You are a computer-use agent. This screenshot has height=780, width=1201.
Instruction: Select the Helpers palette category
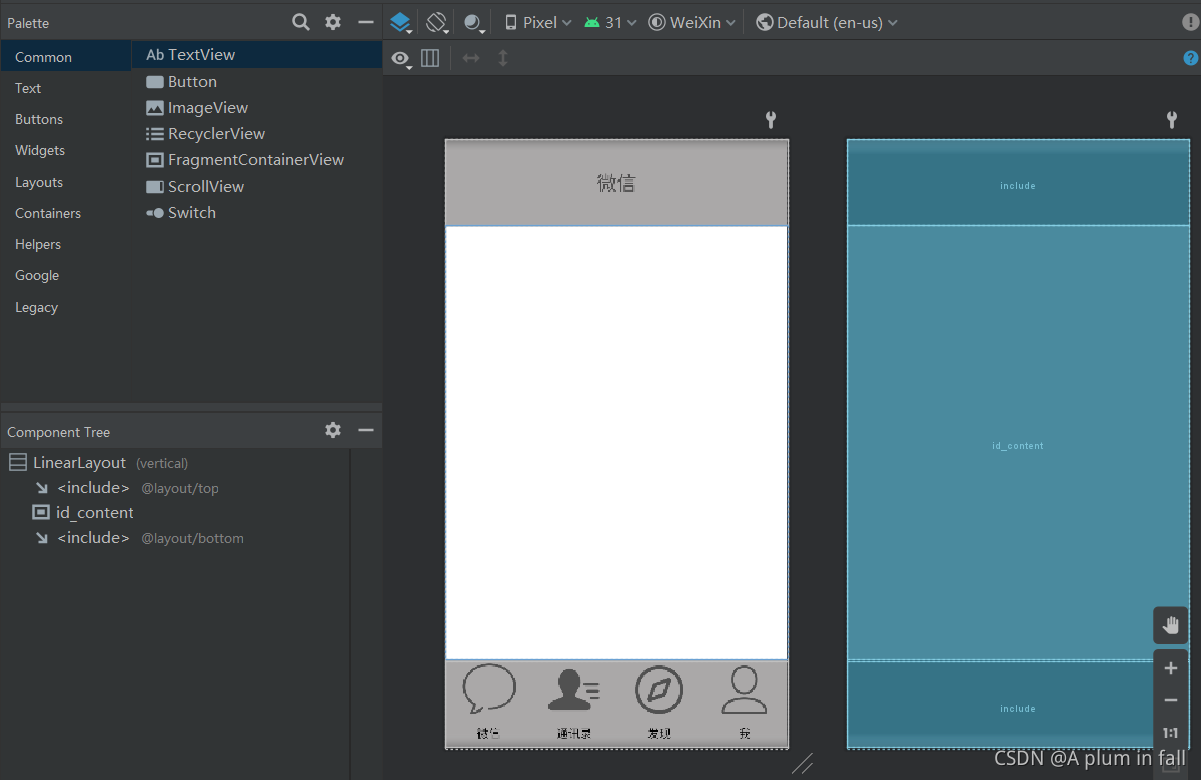click(x=66, y=244)
